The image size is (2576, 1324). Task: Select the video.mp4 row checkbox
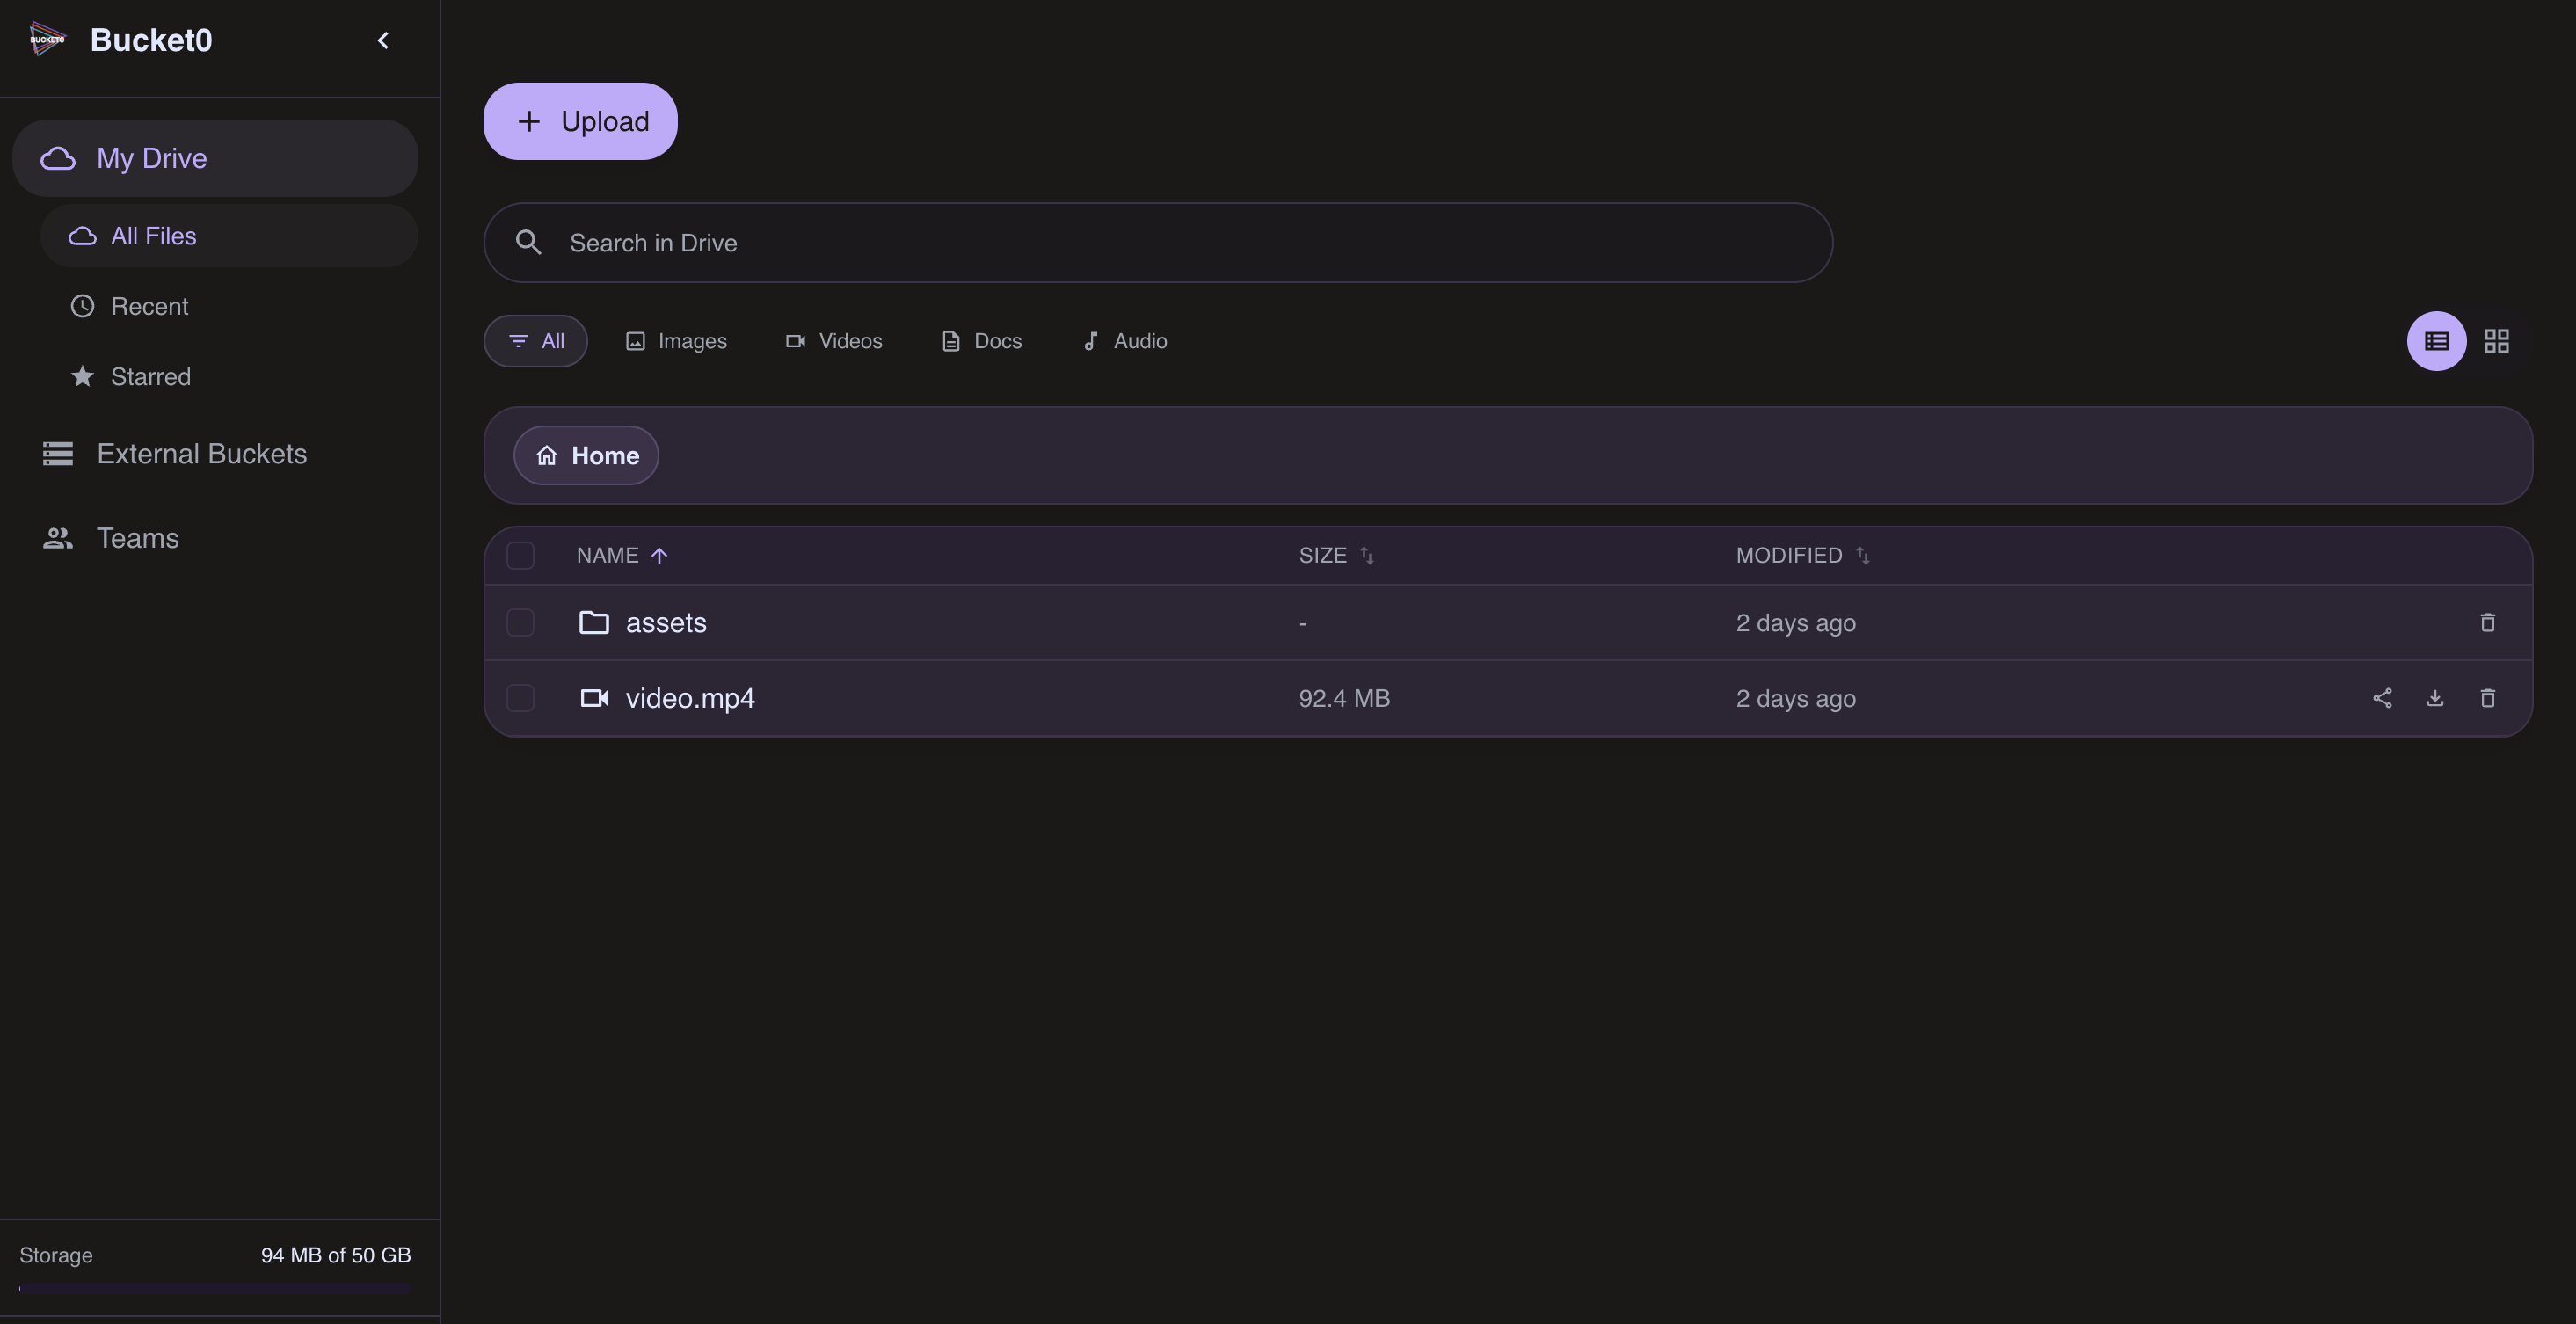520,698
